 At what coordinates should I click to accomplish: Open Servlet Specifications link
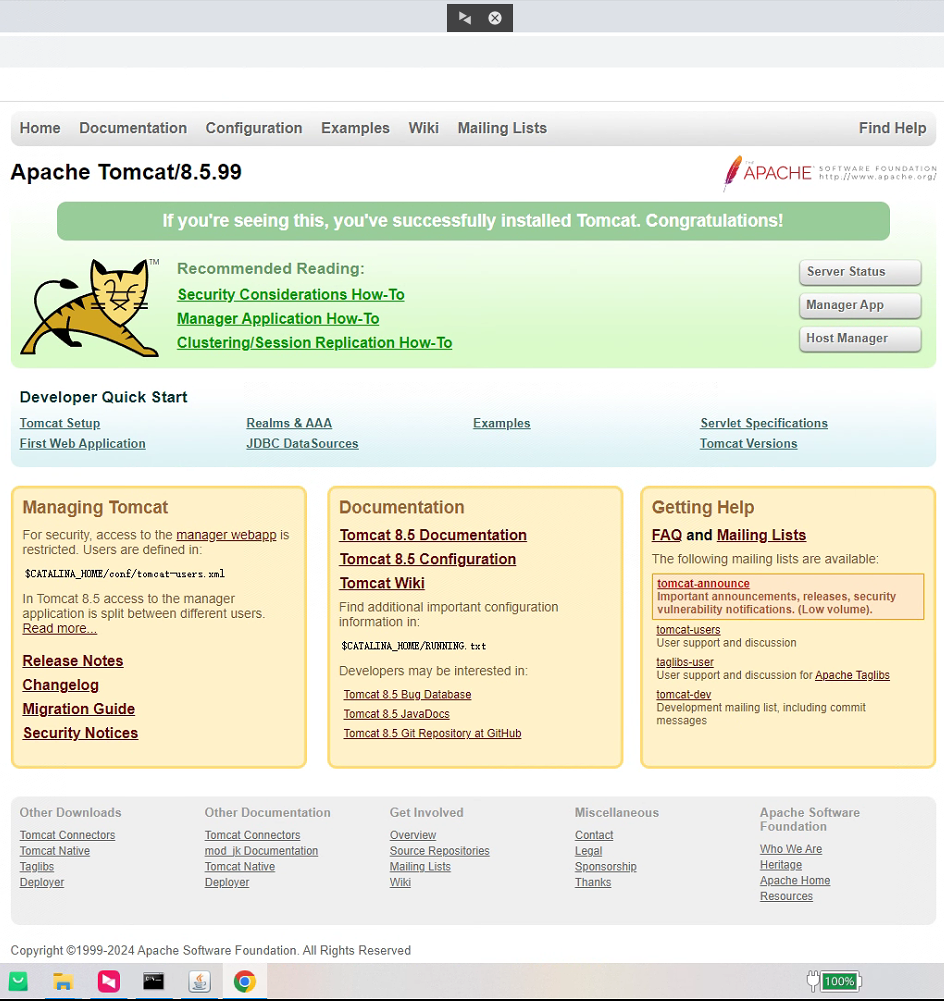(764, 423)
